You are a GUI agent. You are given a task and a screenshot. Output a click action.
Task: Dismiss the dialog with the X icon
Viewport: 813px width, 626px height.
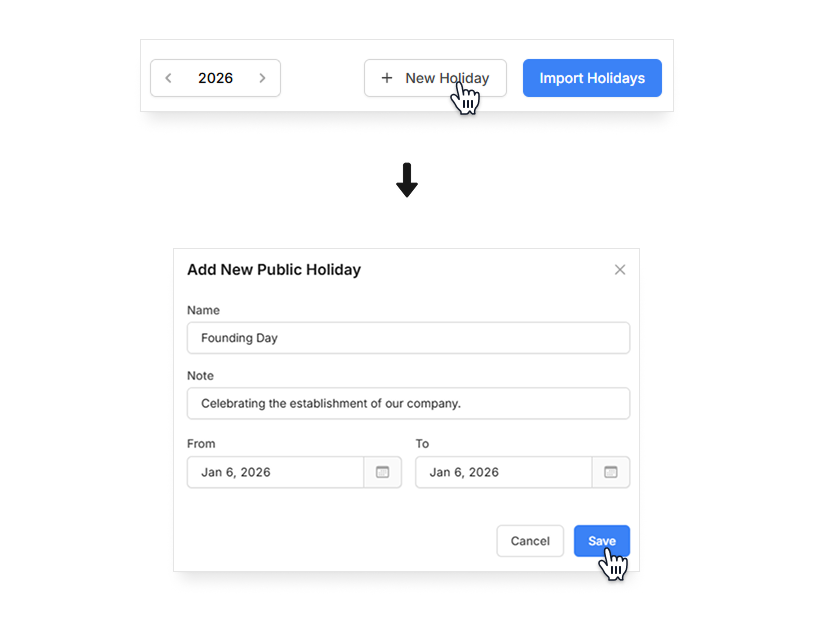point(620,269)
